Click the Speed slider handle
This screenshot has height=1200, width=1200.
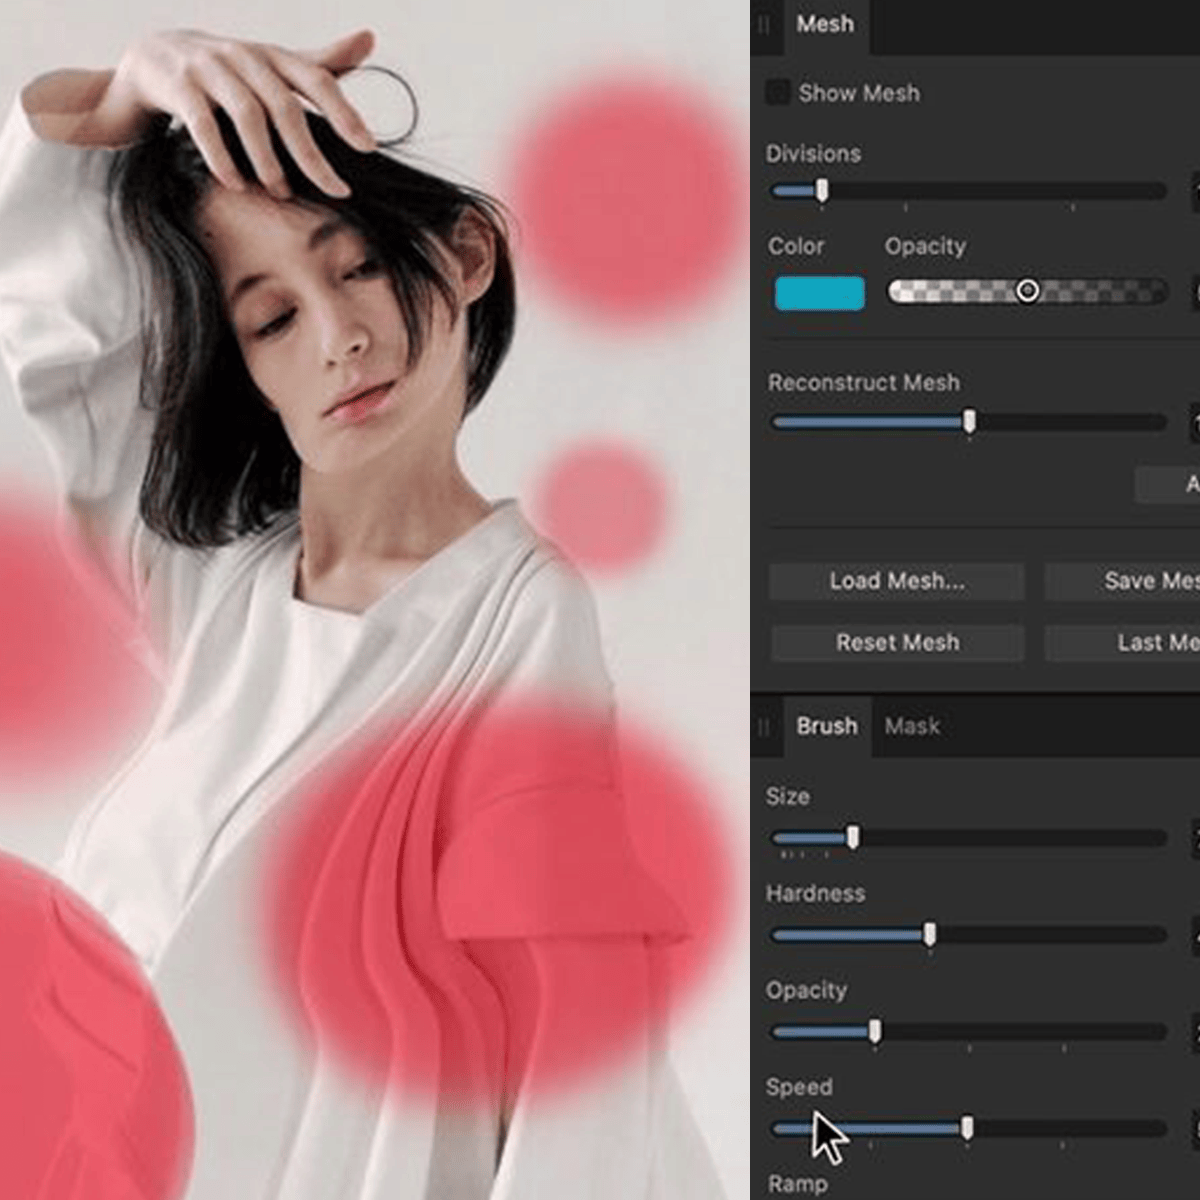coord(967,1129)
